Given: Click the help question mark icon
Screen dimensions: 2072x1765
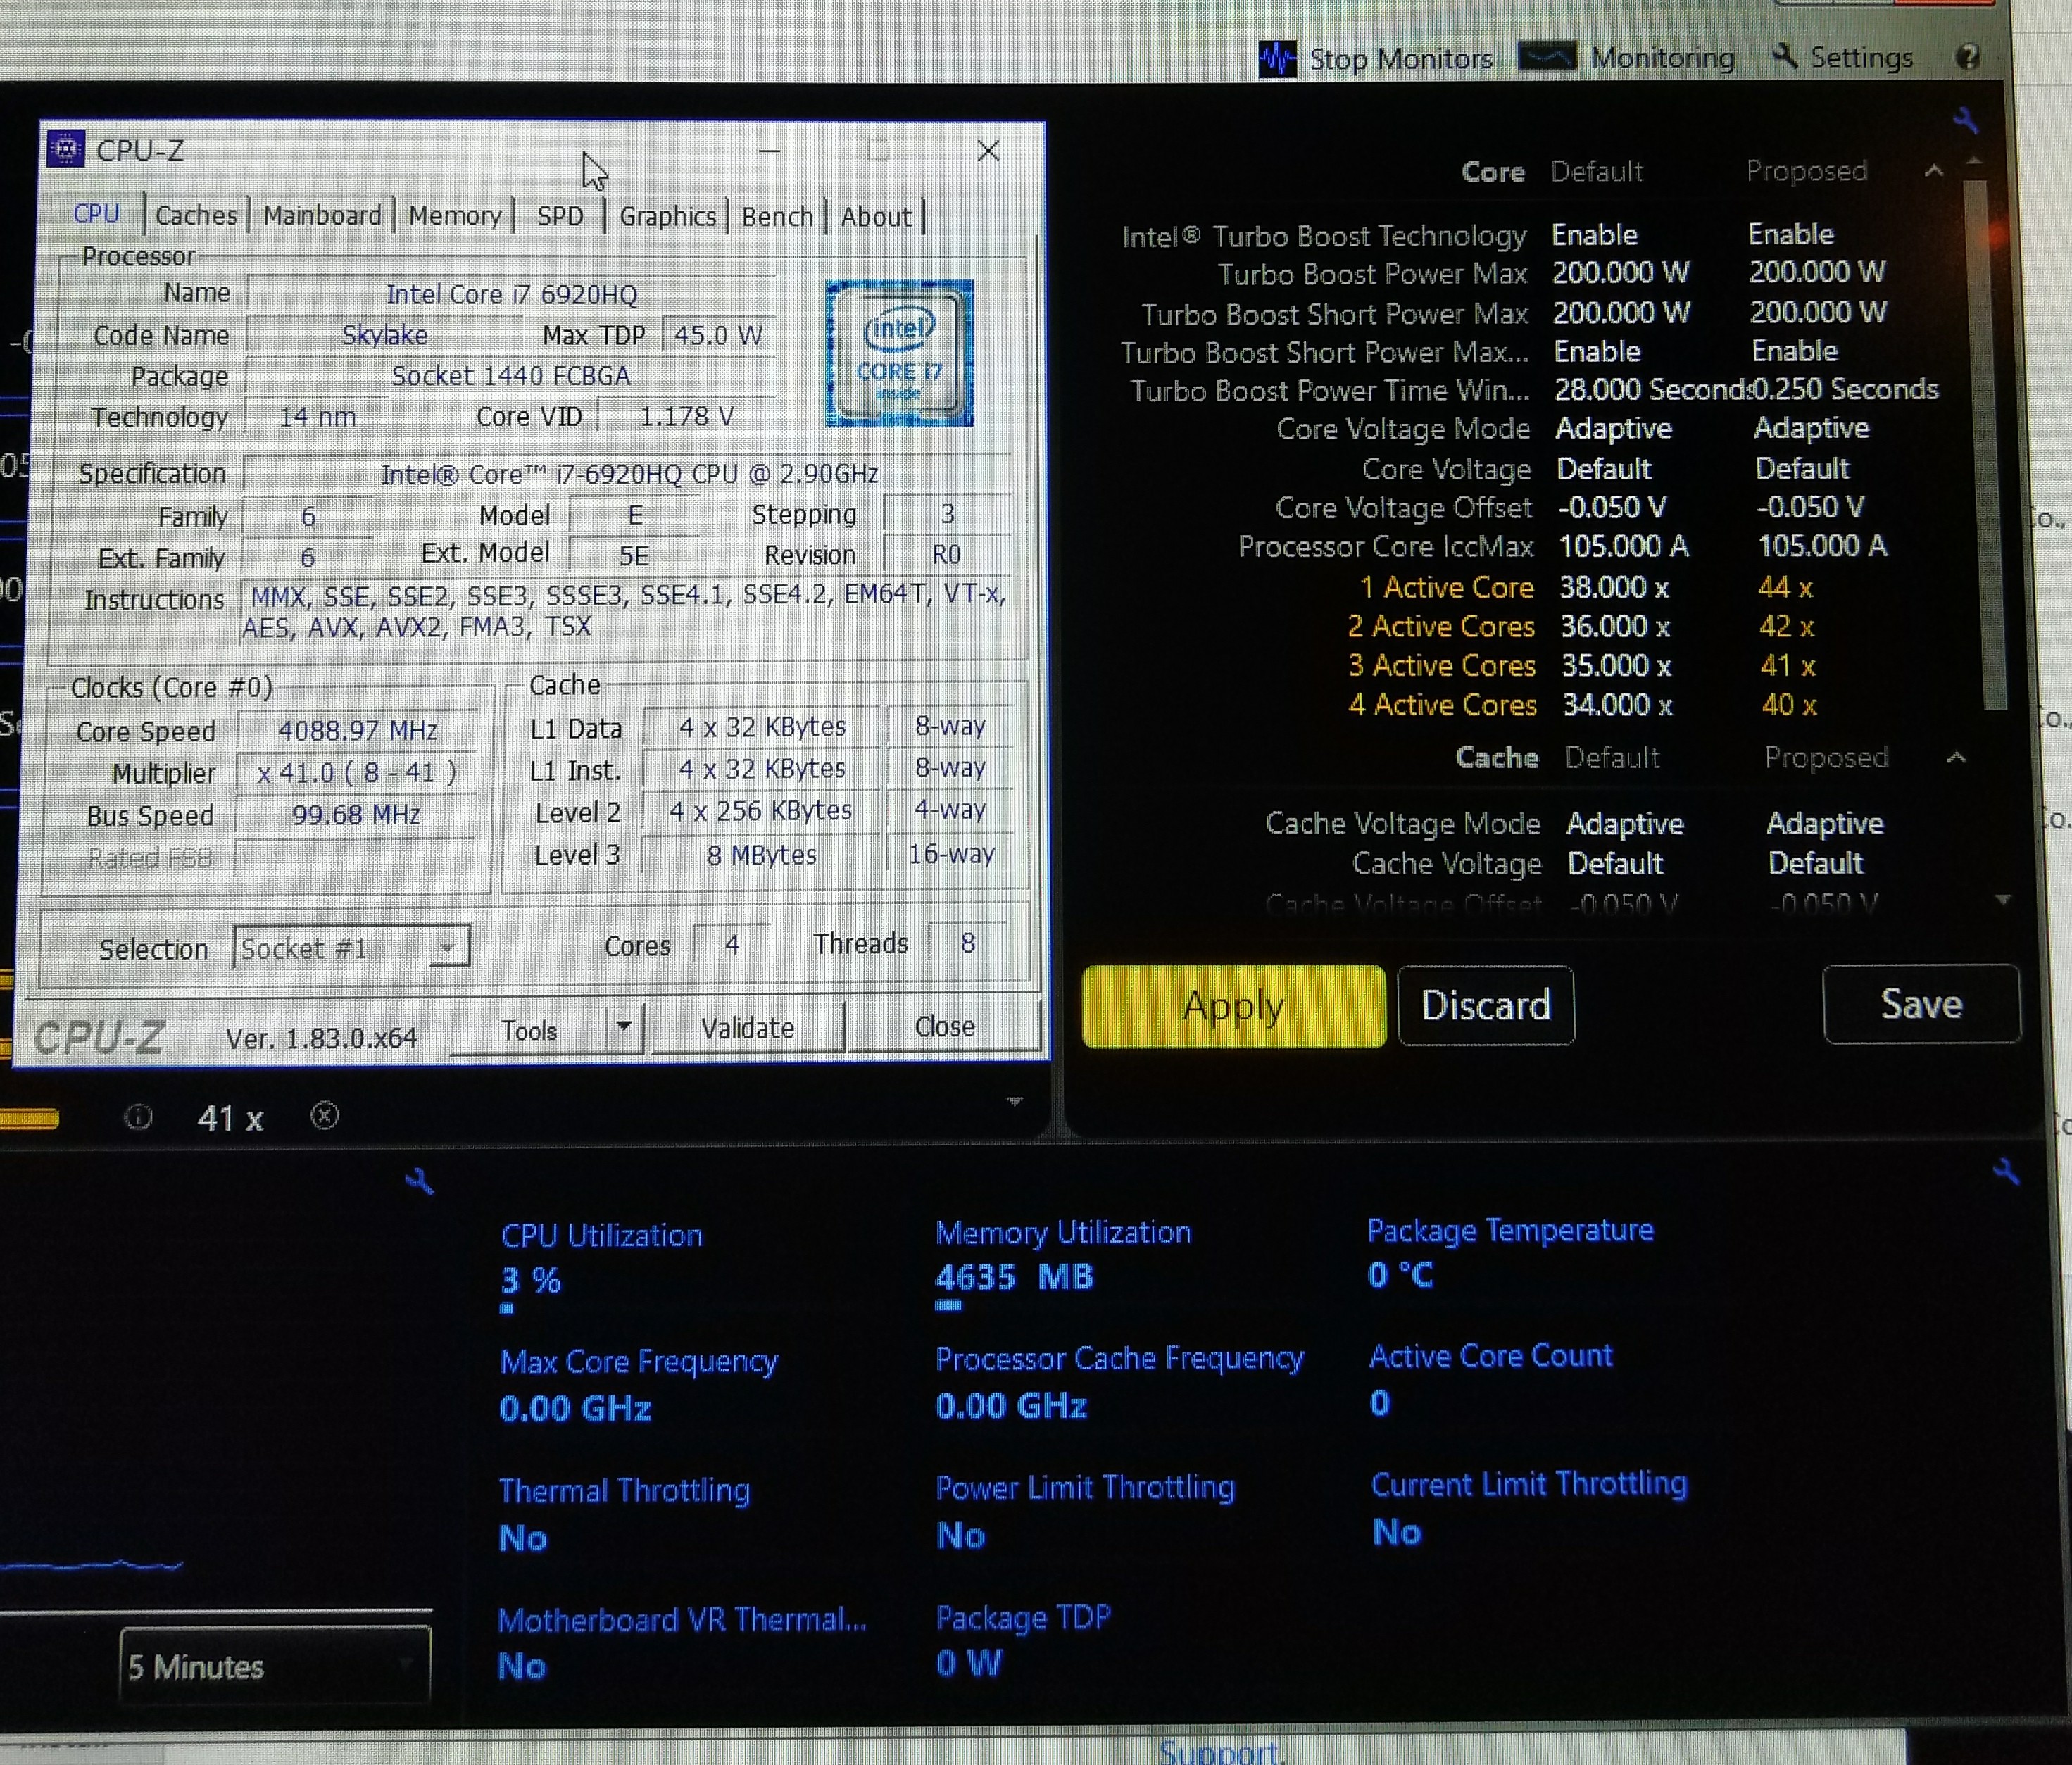Looking at the screenshot, I should coord(1967,57).
